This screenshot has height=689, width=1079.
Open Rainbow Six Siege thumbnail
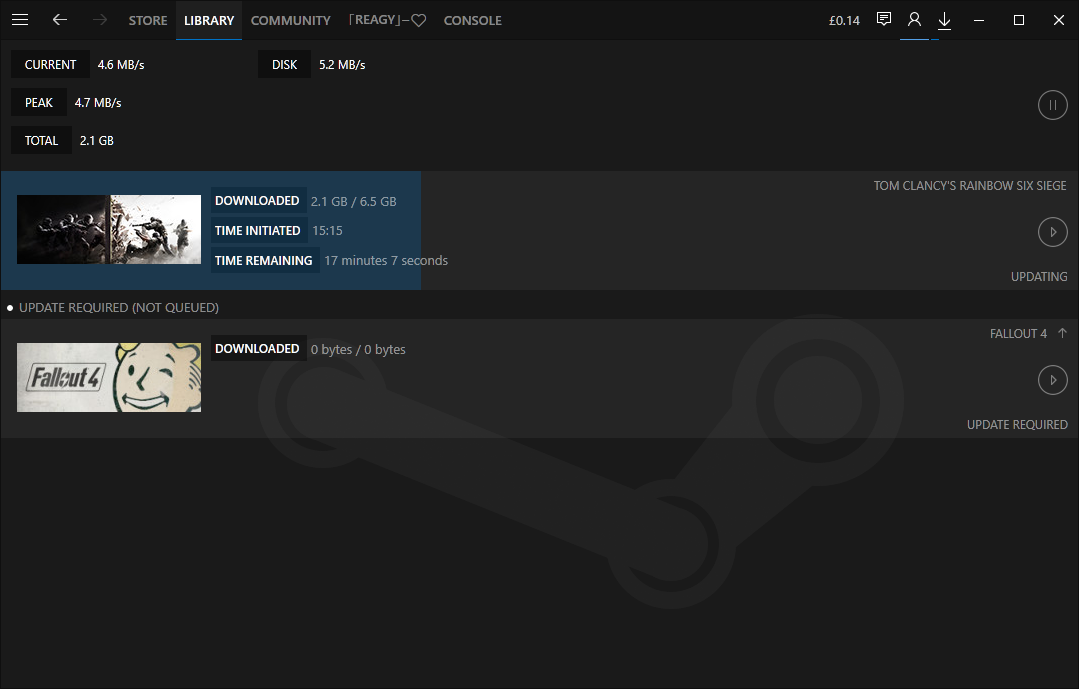coord(109,229)
